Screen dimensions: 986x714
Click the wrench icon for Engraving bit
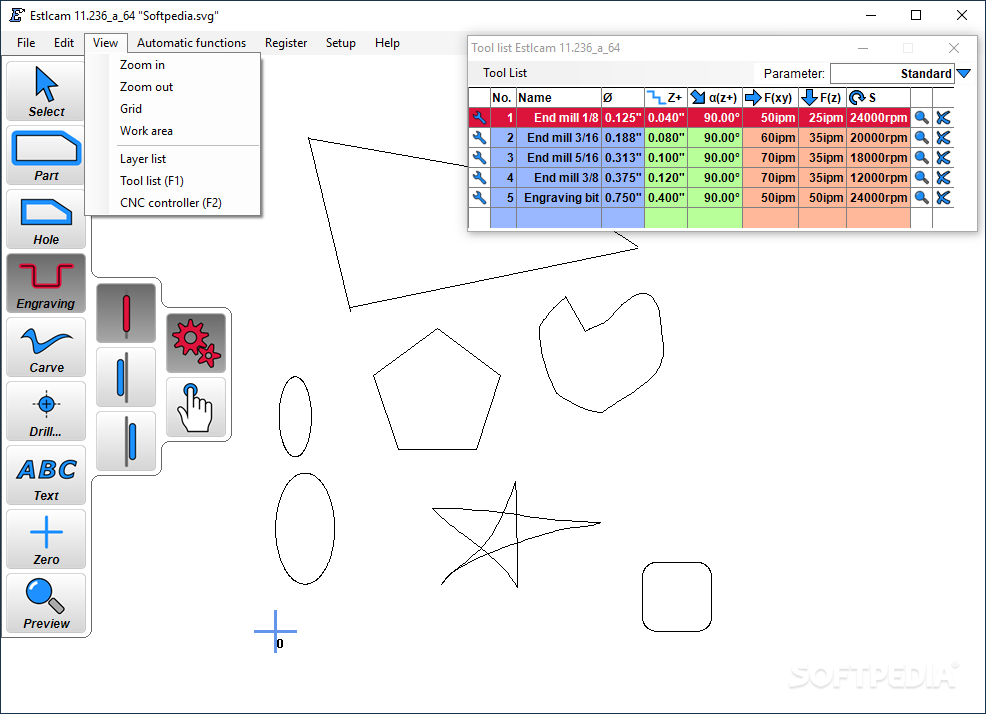(479, 198)
